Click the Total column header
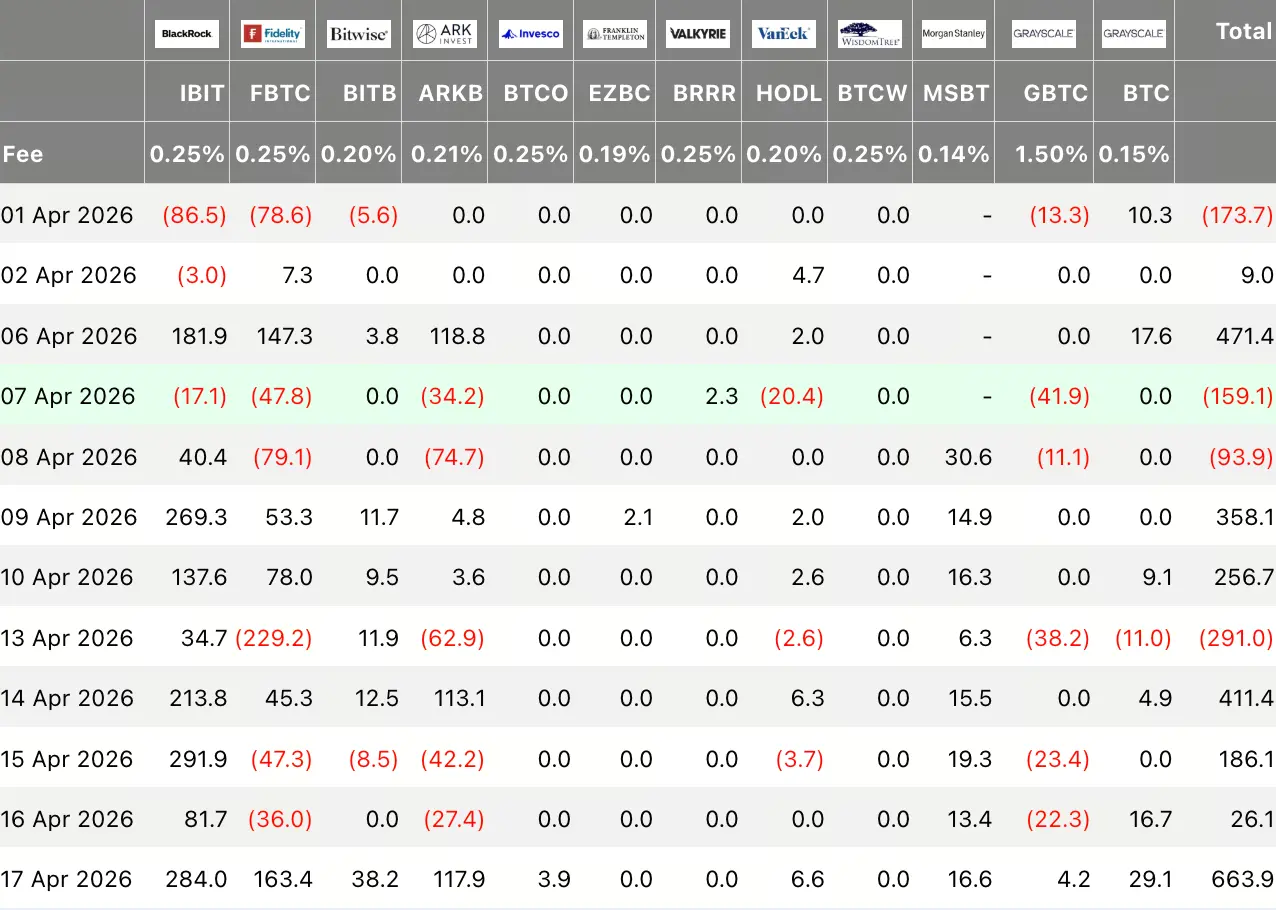This screenshot has width=1276, height=910. pos(1243,31)
